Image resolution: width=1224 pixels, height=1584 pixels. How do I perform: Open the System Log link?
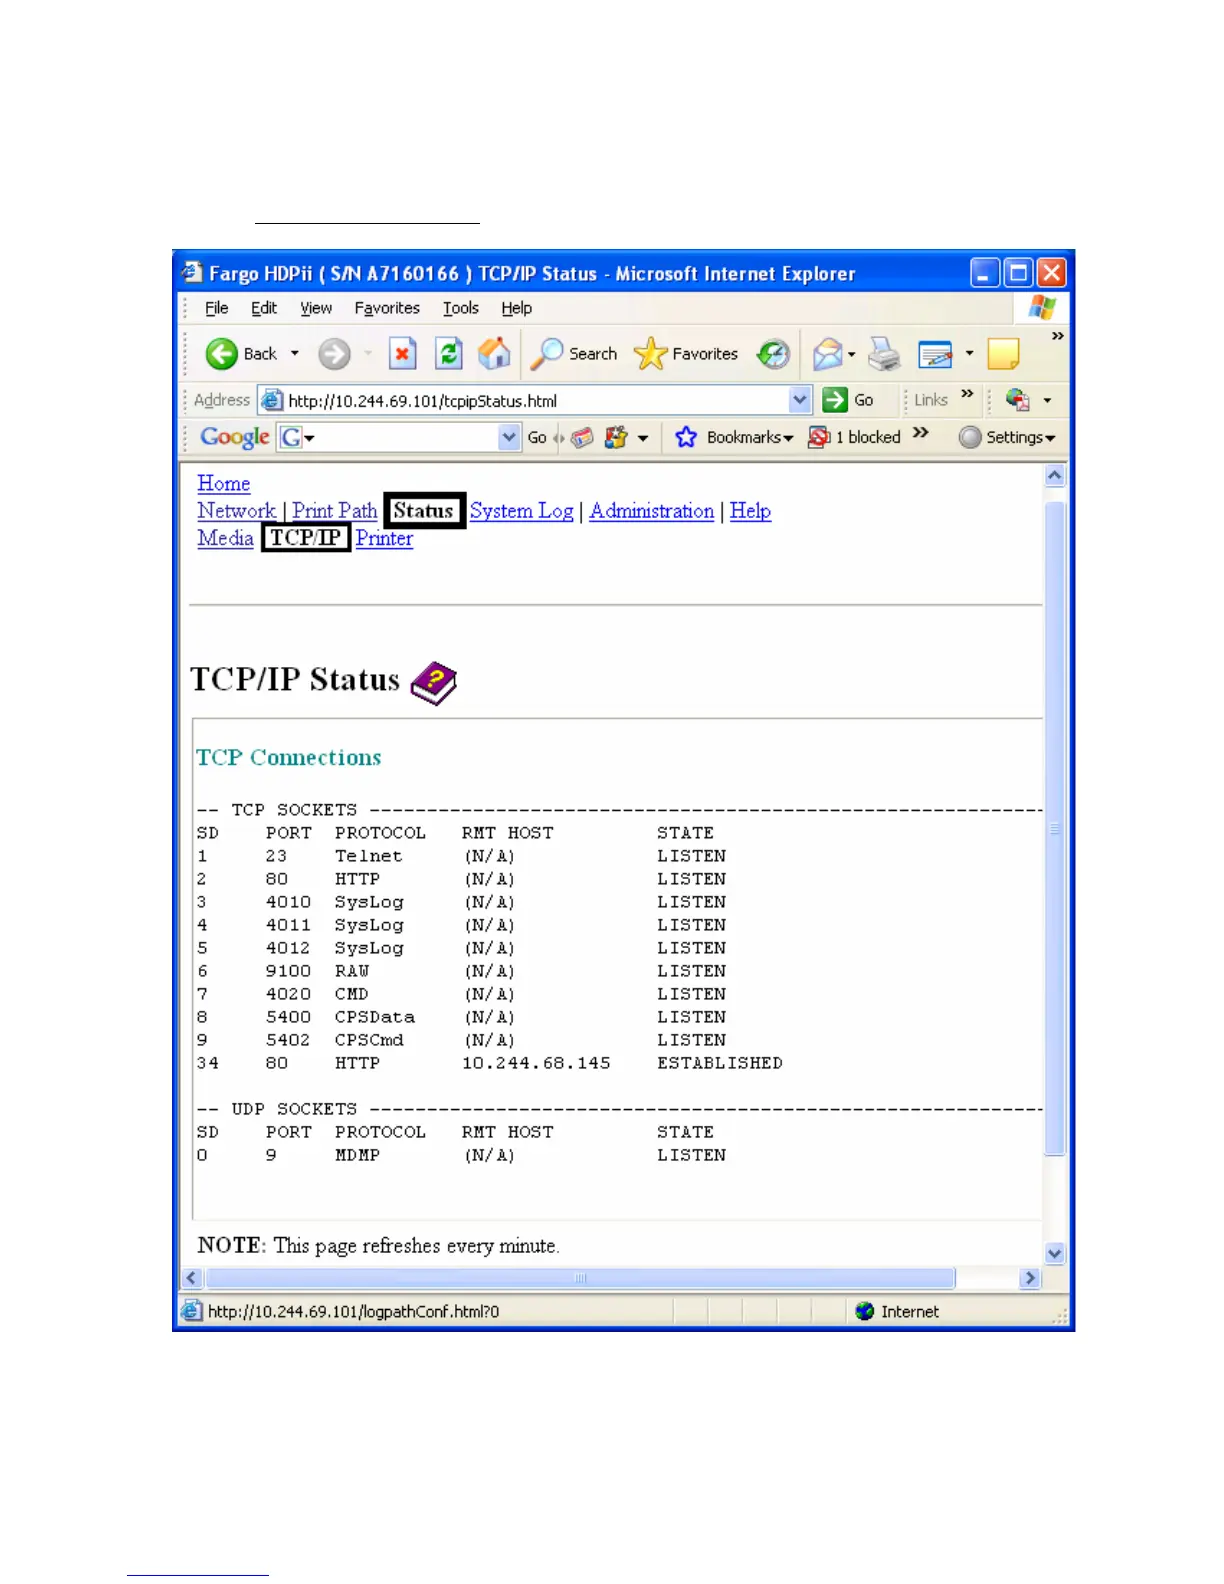[x=522, y=511]
